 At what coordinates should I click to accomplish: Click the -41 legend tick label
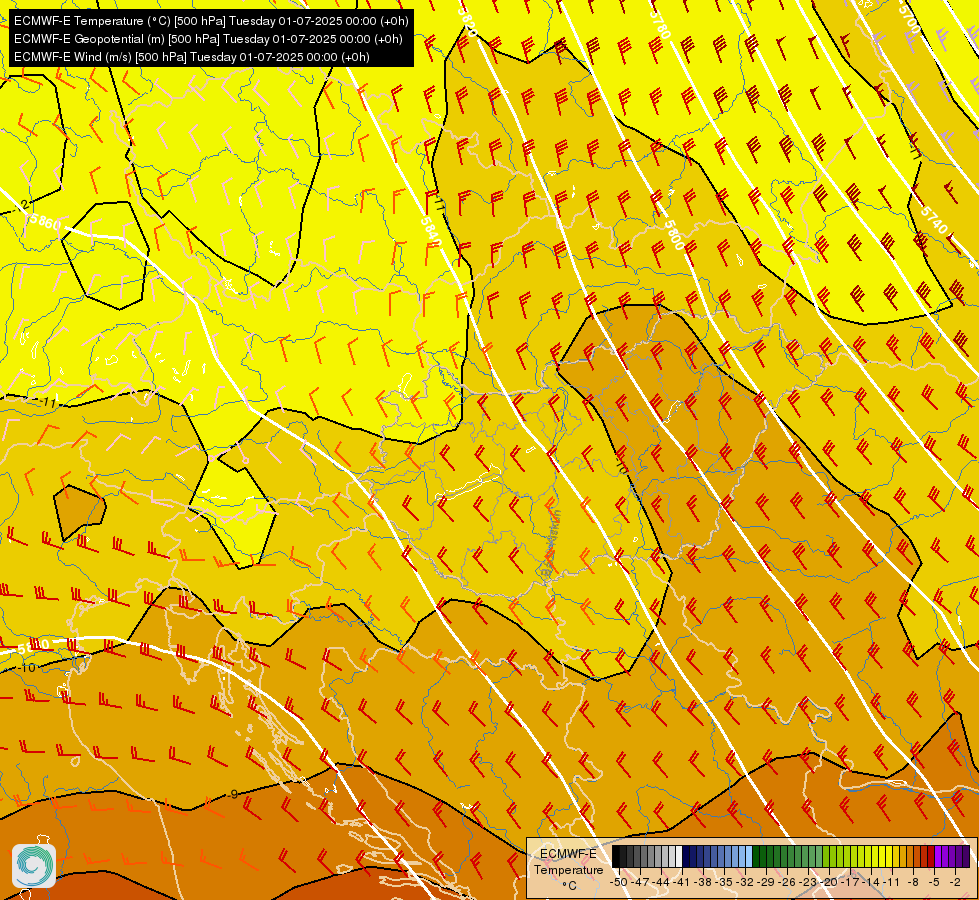tap(682, 882)
